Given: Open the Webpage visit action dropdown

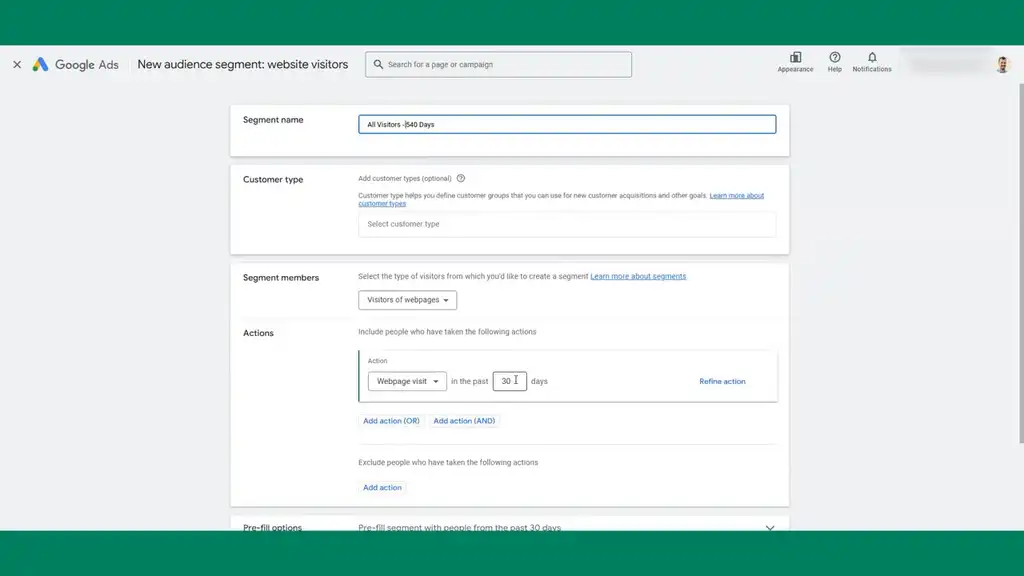Looking at the screenshot, I should pos(407,381).
